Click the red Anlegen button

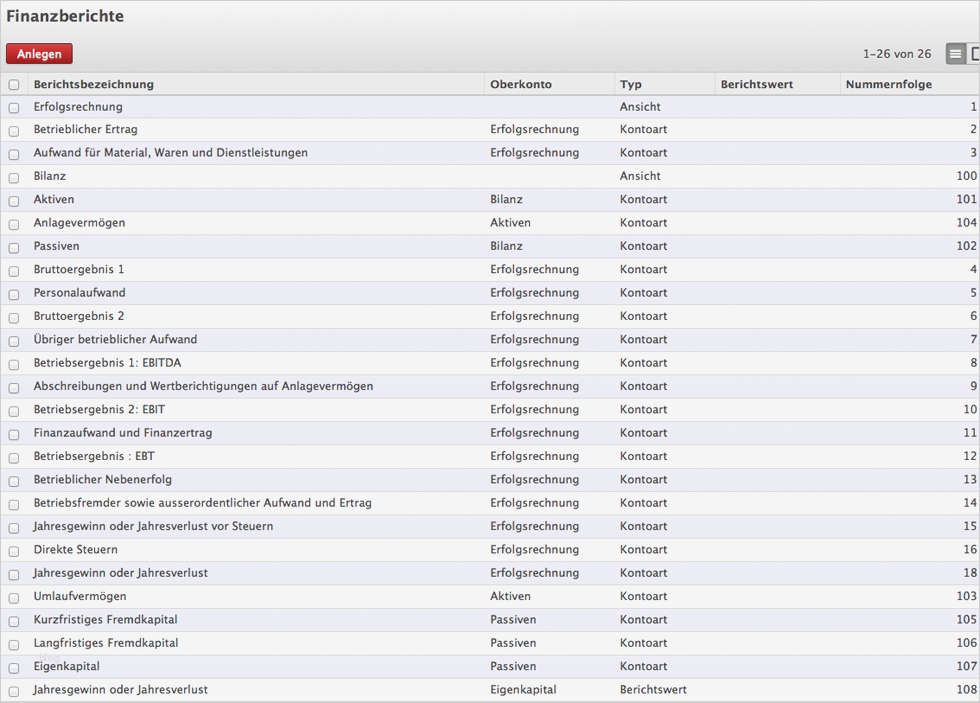pyautogui.click(x=39, y=54)
